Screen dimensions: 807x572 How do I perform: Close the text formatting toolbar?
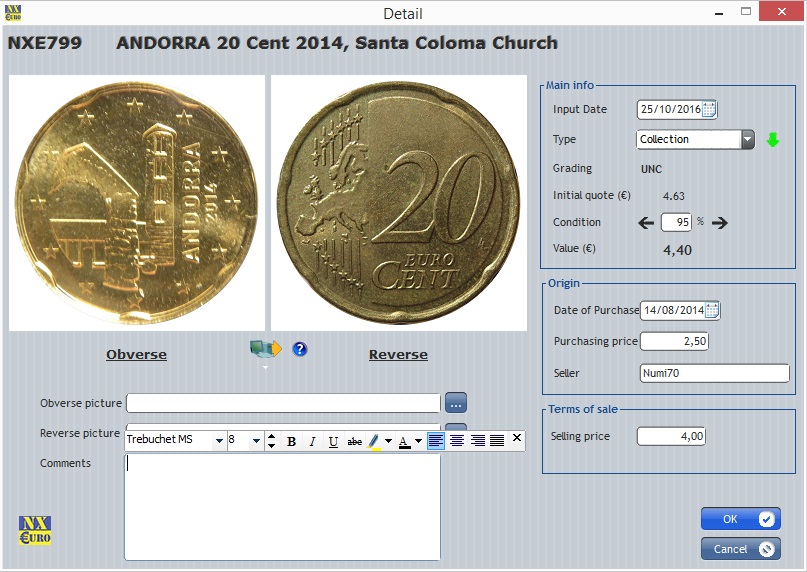[x=517, y=438]
